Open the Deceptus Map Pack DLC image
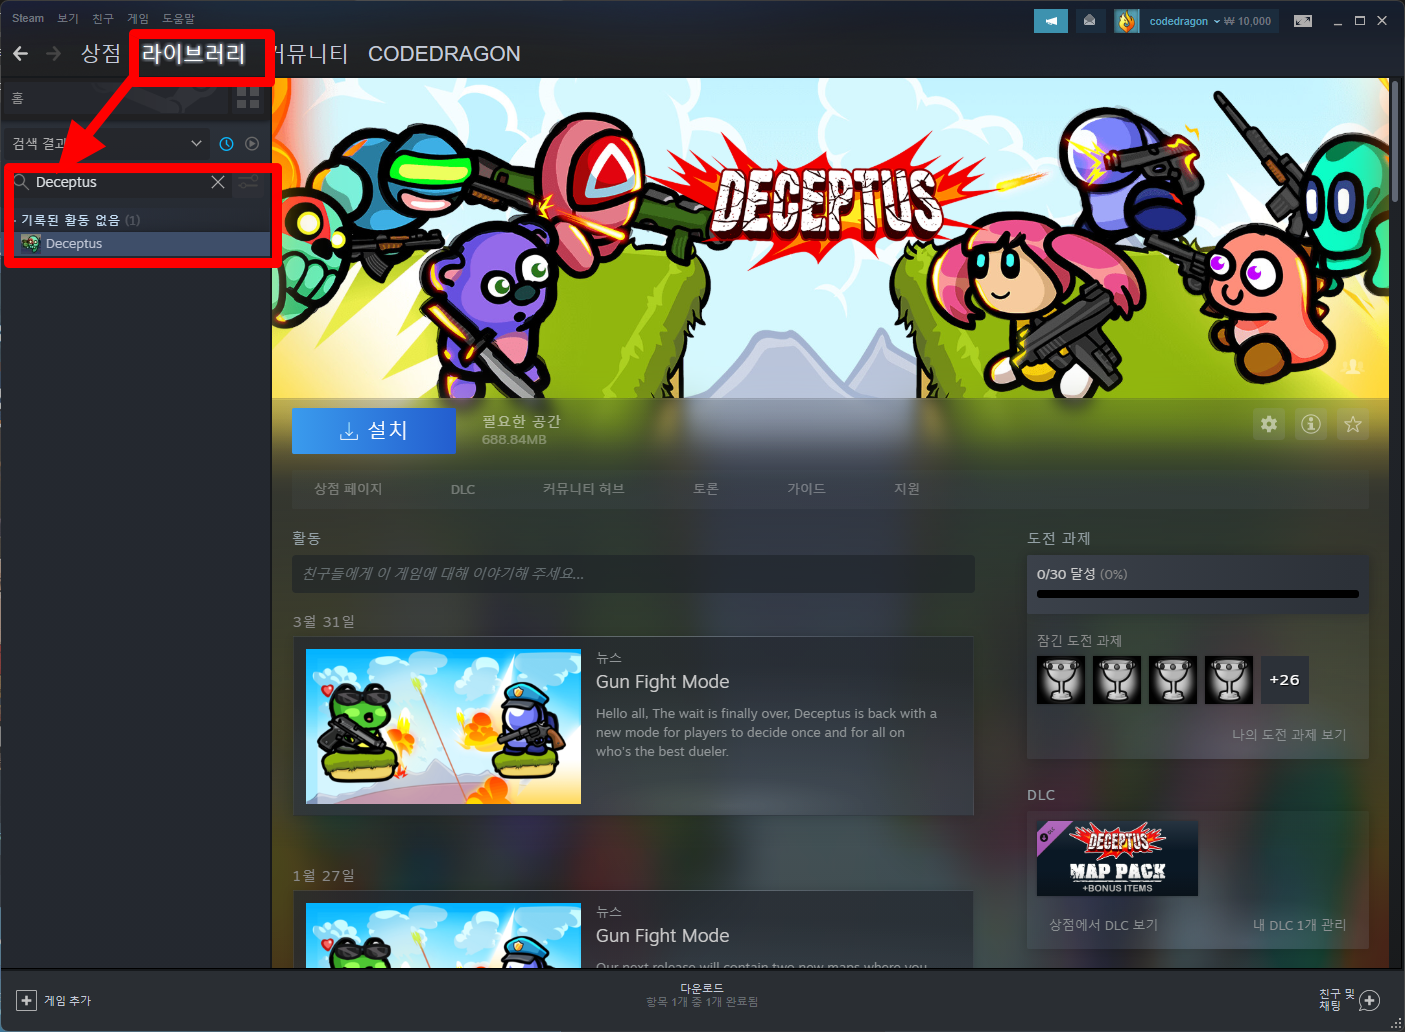Viewport: 1405px width, 1032px height. (1117, 858)
